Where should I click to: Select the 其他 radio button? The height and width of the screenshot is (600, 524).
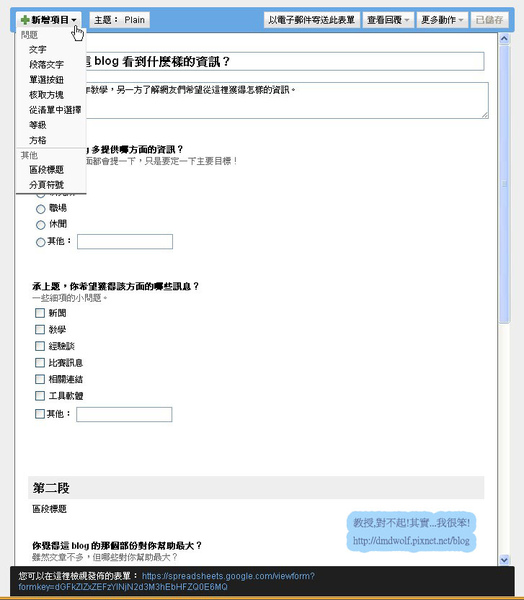pyautogui.click(x=41, y=242)
